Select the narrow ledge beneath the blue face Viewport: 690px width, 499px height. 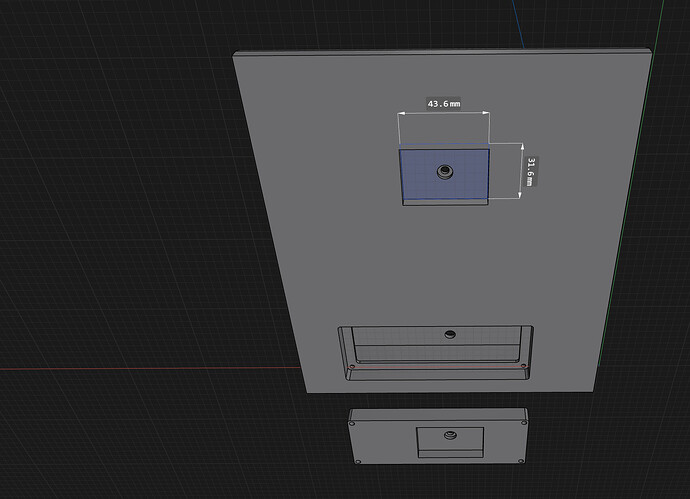click(446, 202)
